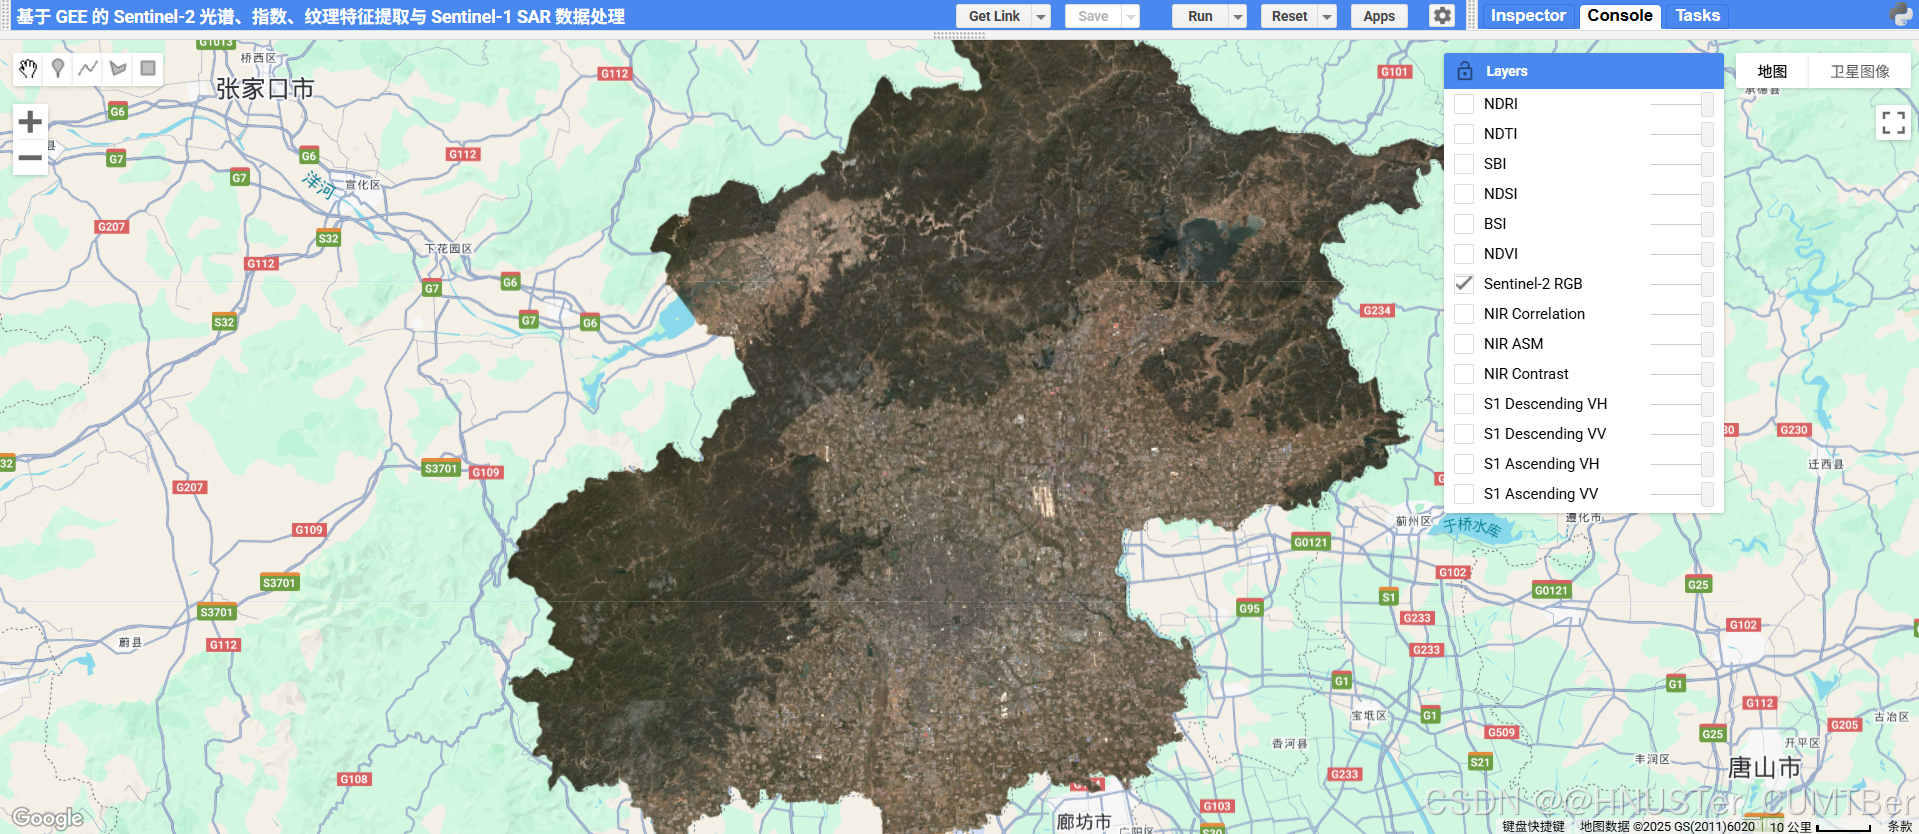Enable the BSI layer checkbox
Viewport: 1919px width, 834px height.
(1464, 224)
